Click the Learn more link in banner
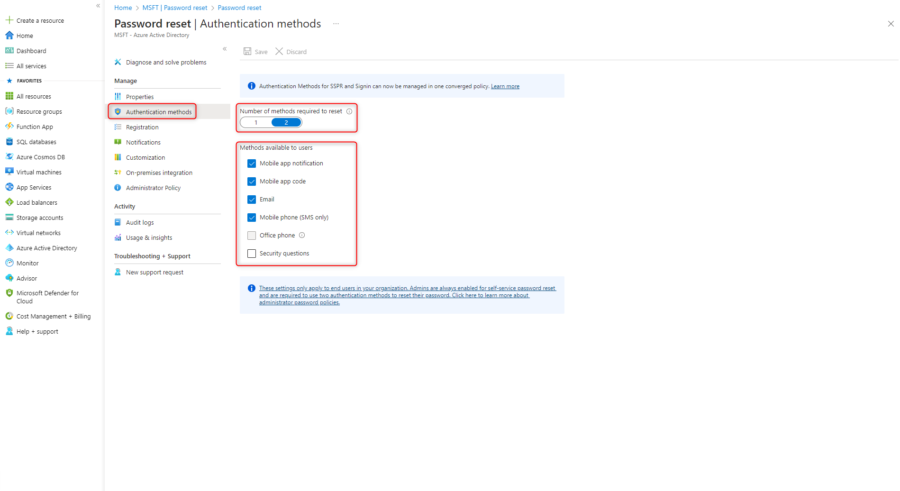This screenshot has width=900, height=491. click(505, 86)
